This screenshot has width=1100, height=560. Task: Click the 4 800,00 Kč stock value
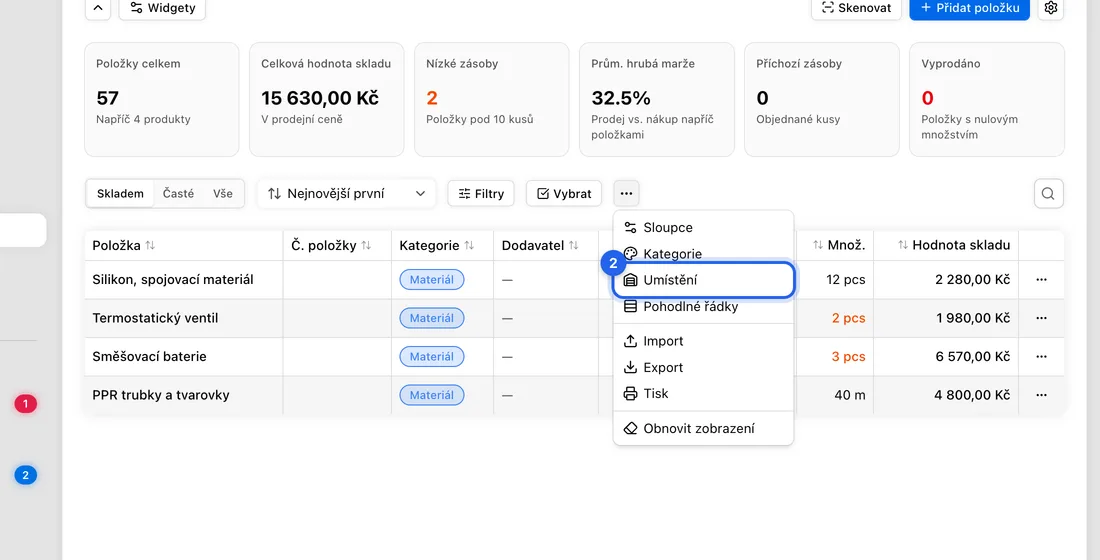pos(972,395)
